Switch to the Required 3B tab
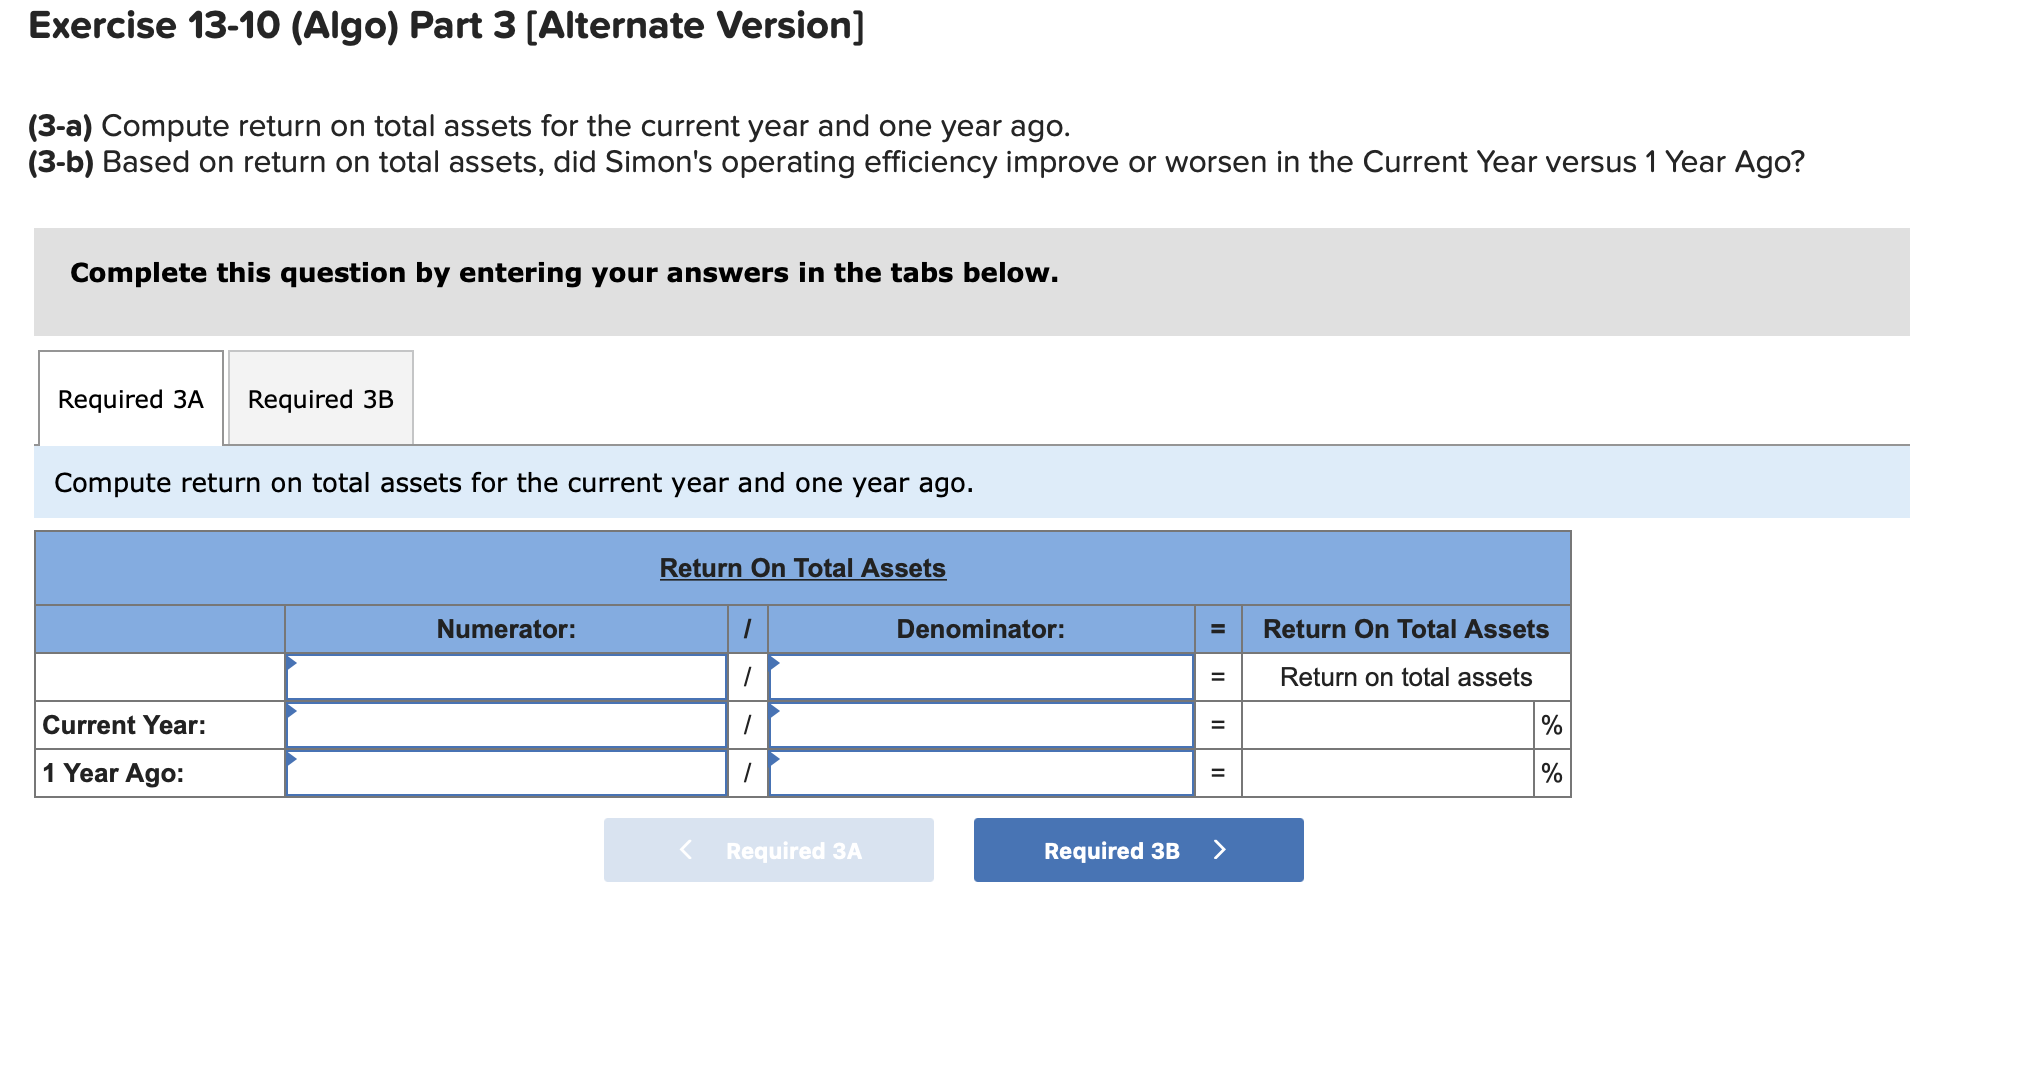The width and height of the screenshot is (2018, 1090). (x=319, y=398)
